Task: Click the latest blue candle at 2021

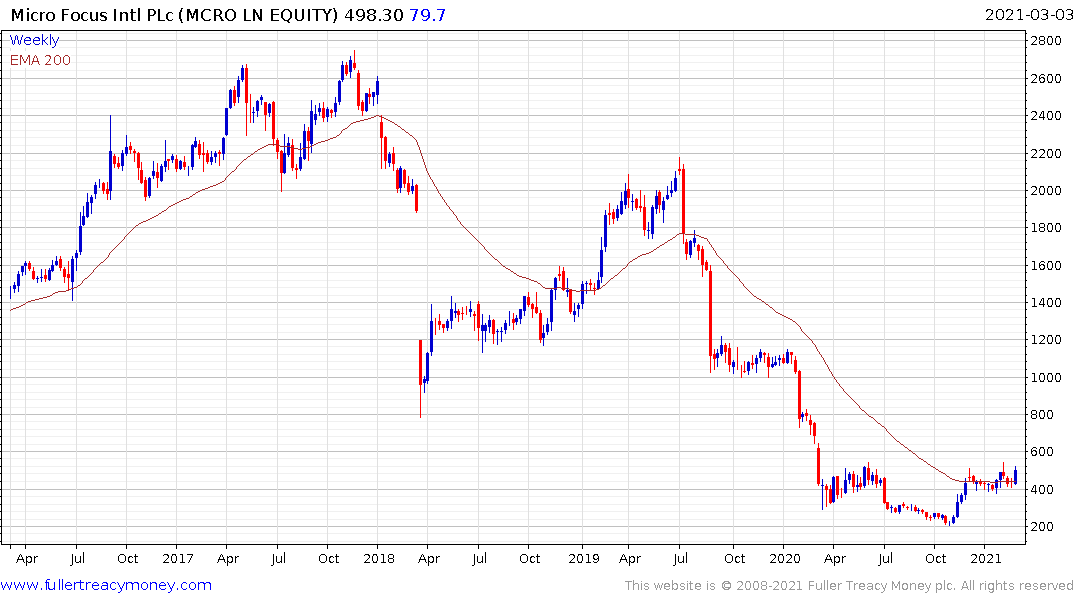Action: click(1015, 475)
